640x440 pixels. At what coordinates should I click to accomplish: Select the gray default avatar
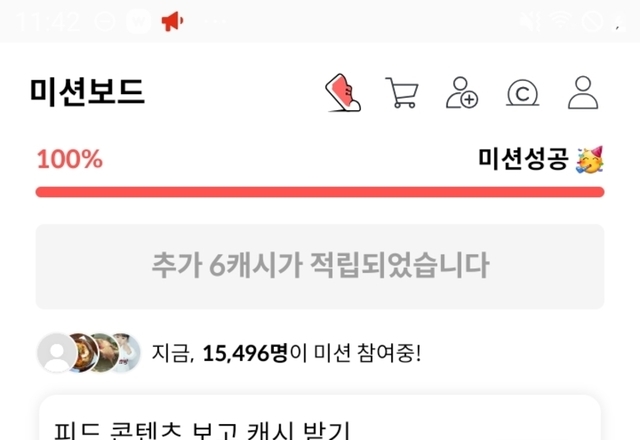[x=57, y=353]
